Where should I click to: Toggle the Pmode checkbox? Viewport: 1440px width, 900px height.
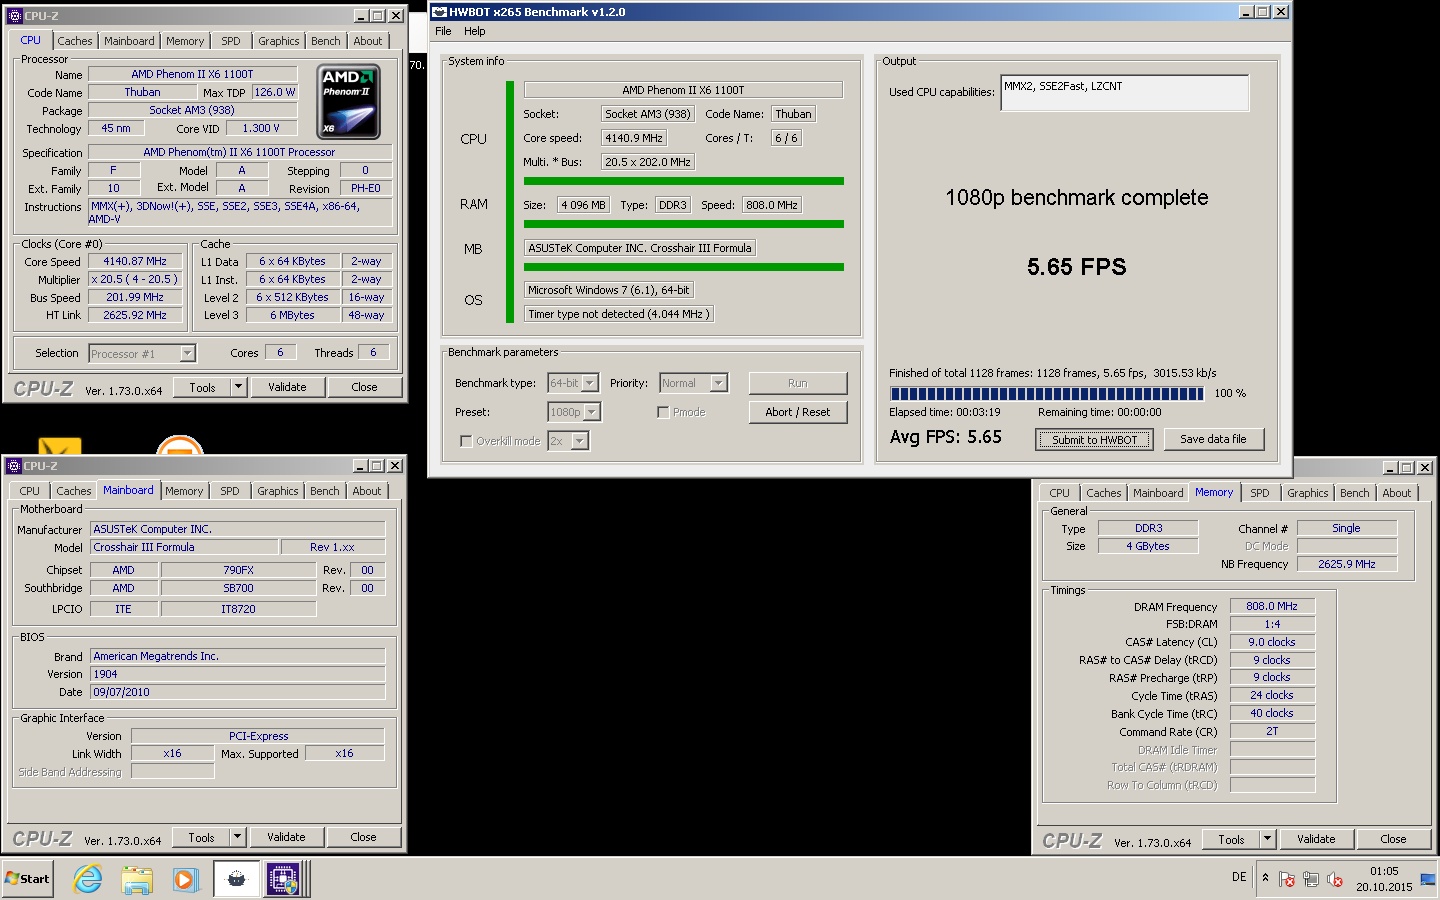coord(663,412)
